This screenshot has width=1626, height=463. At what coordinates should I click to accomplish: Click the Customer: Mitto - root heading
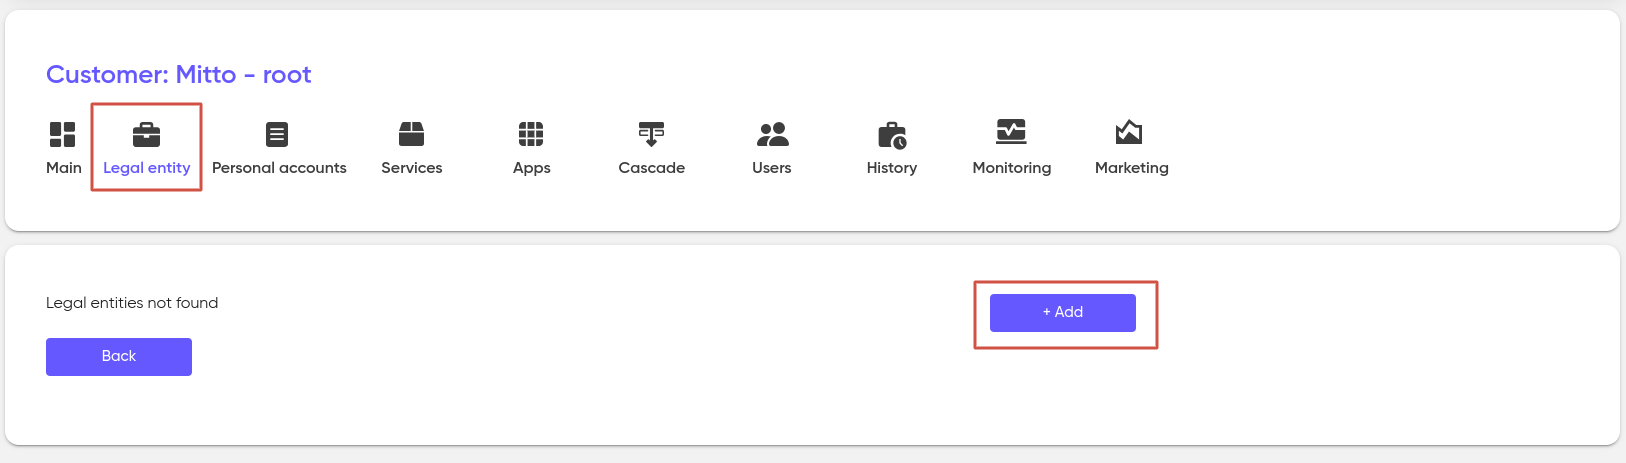point(179,75)
